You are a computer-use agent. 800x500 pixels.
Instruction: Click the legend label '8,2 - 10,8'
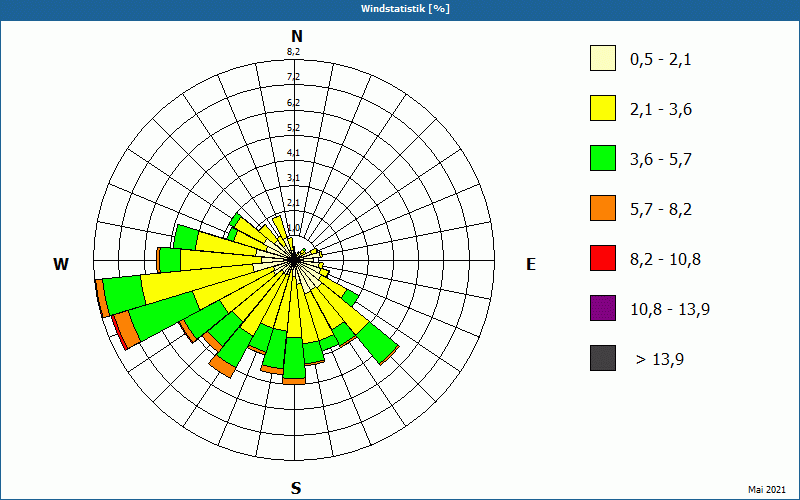pos(665,260)
